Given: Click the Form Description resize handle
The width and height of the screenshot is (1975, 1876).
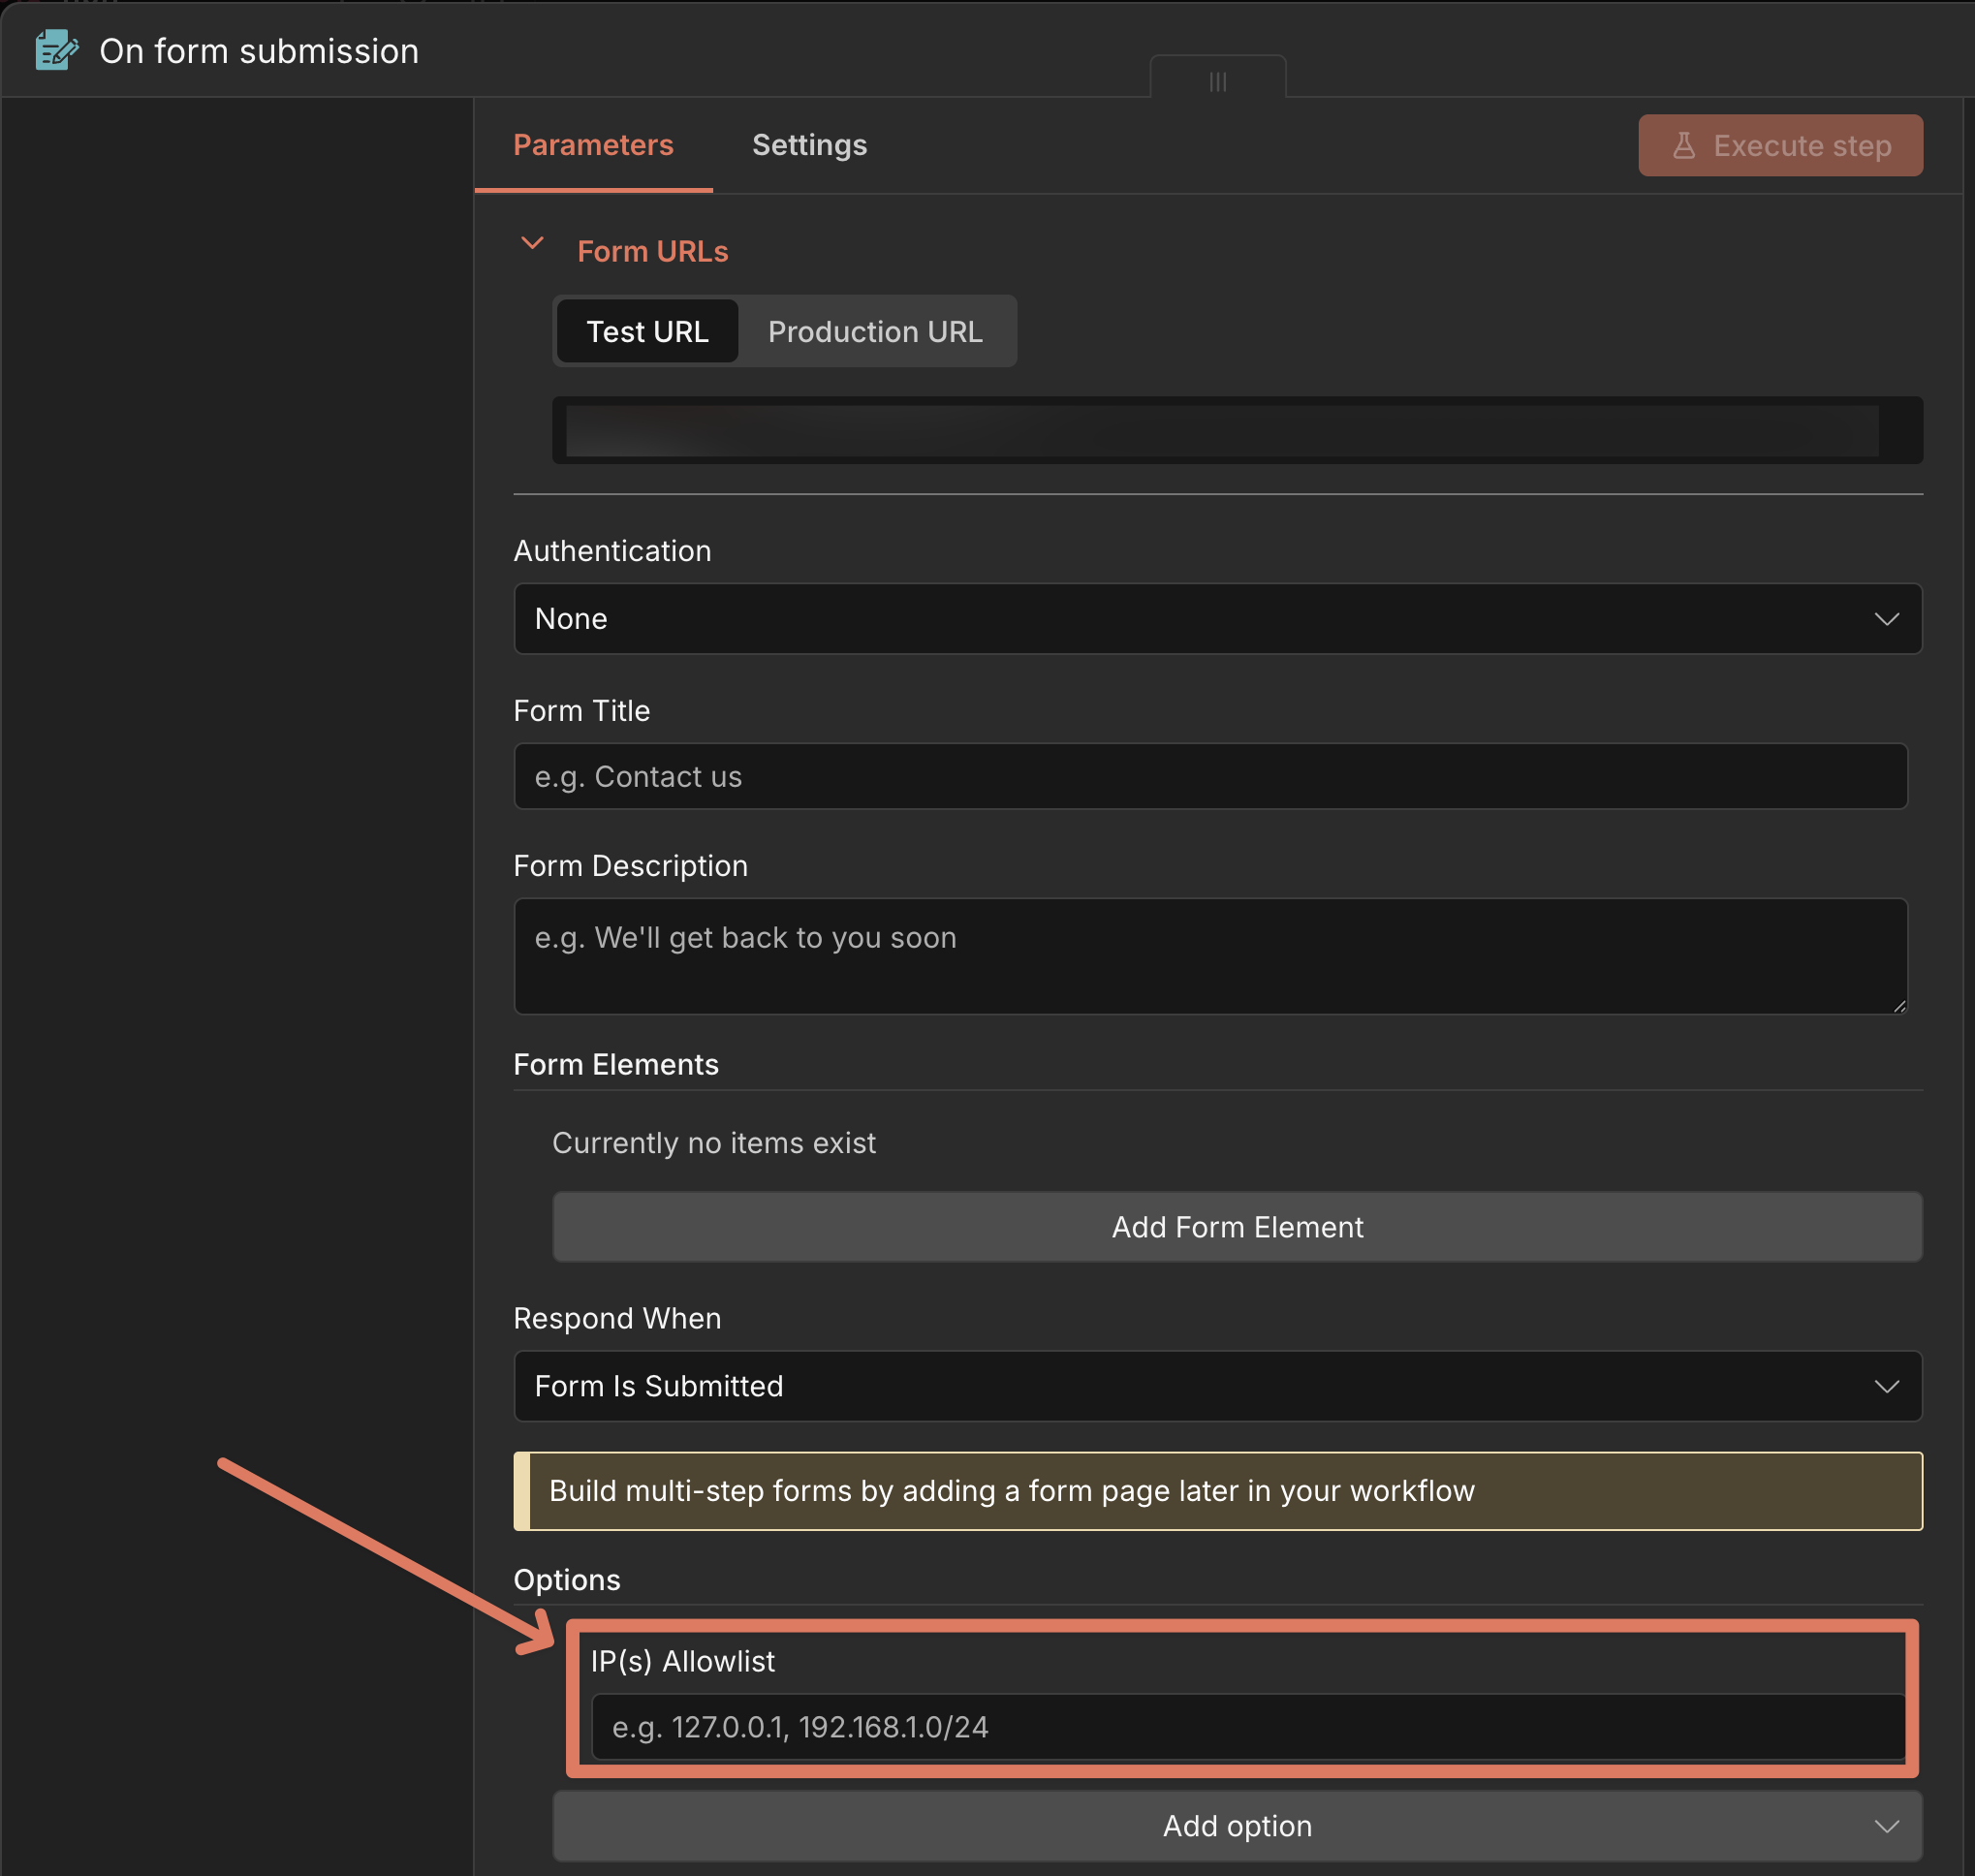Looking at the screenshot, I should [x=1899, y=1006].
